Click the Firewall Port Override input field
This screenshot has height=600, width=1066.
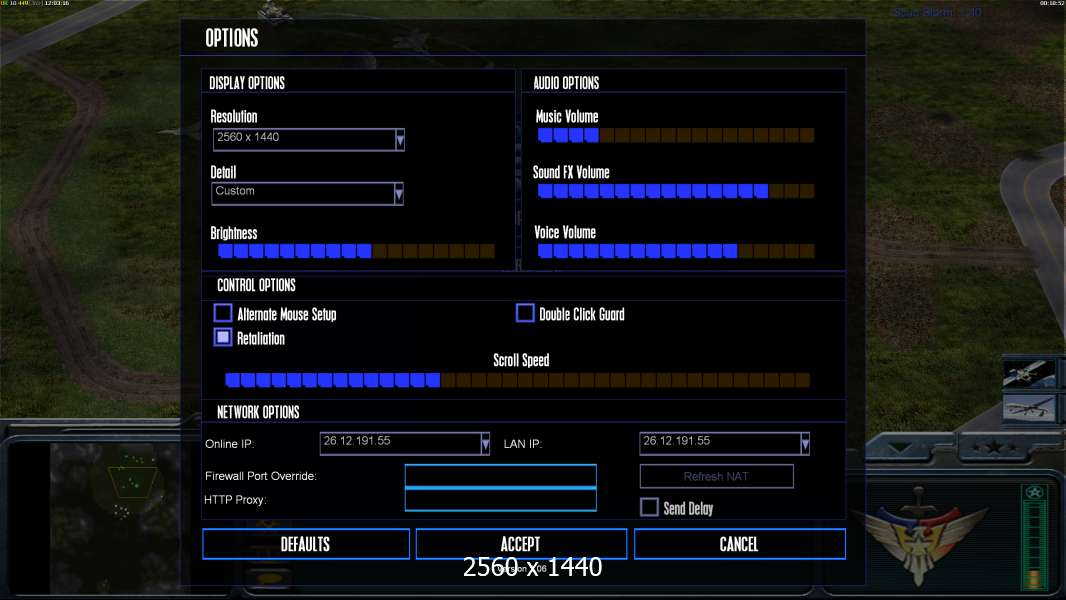[500, 476]
